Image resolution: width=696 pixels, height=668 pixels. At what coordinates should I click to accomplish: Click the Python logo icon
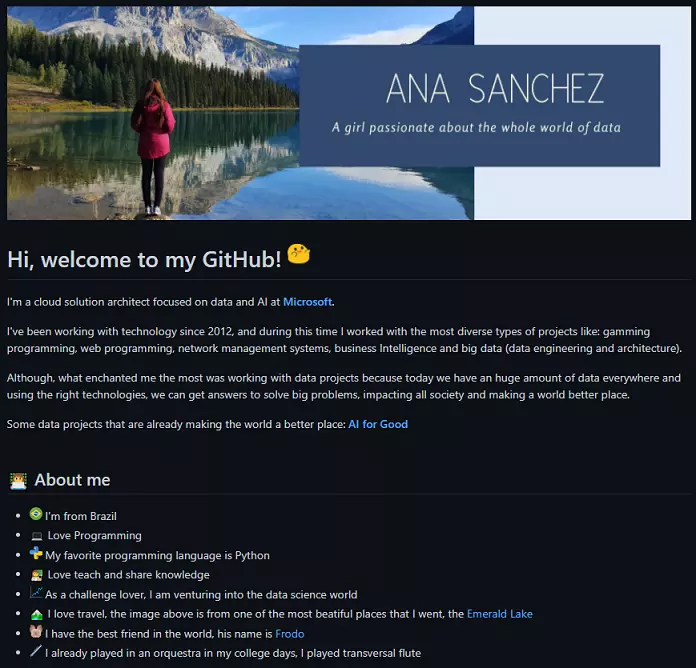[36, 553]
